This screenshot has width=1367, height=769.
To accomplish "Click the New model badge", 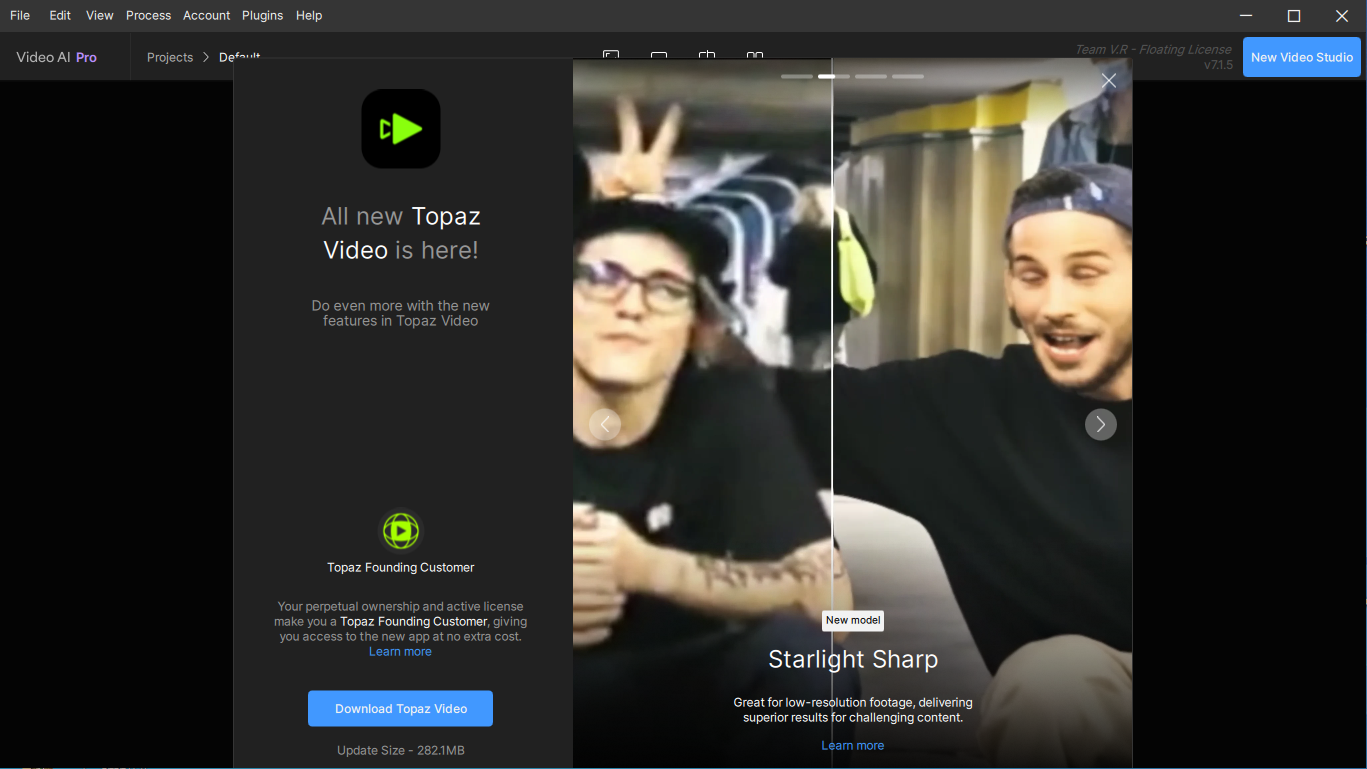I will (x=852, y=620).
